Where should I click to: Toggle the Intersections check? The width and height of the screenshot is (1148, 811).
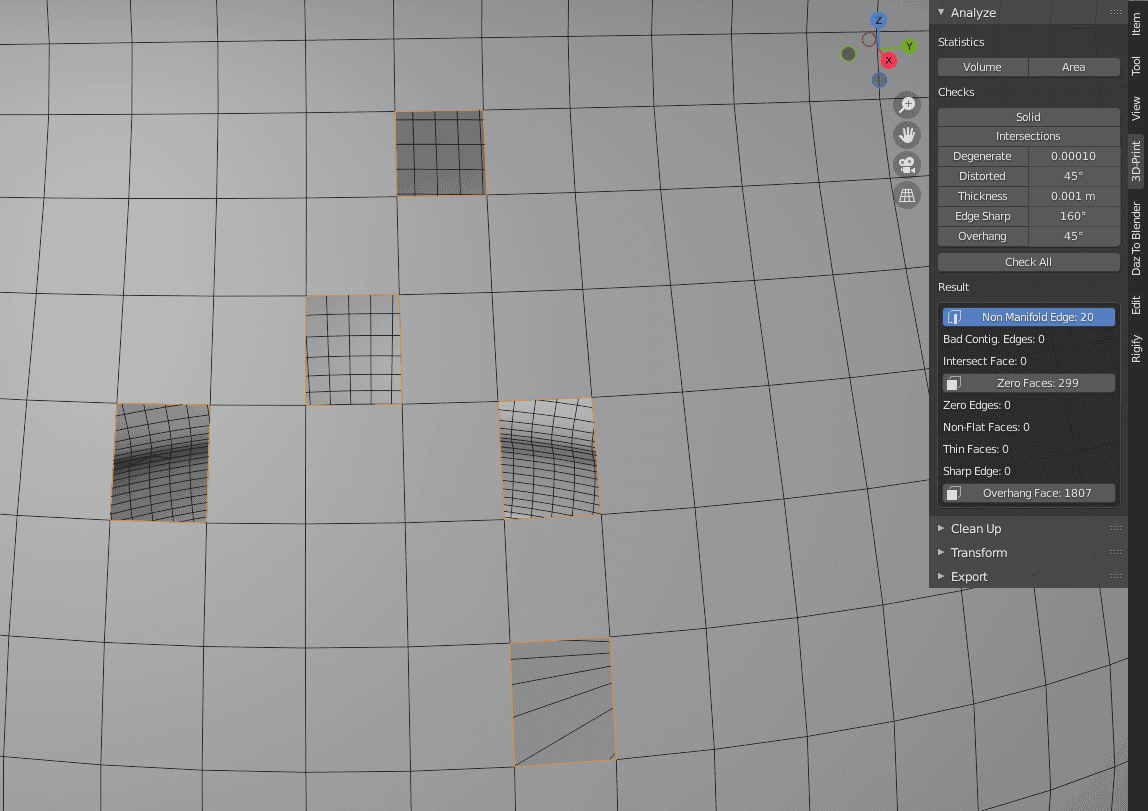pos(1028,136)
